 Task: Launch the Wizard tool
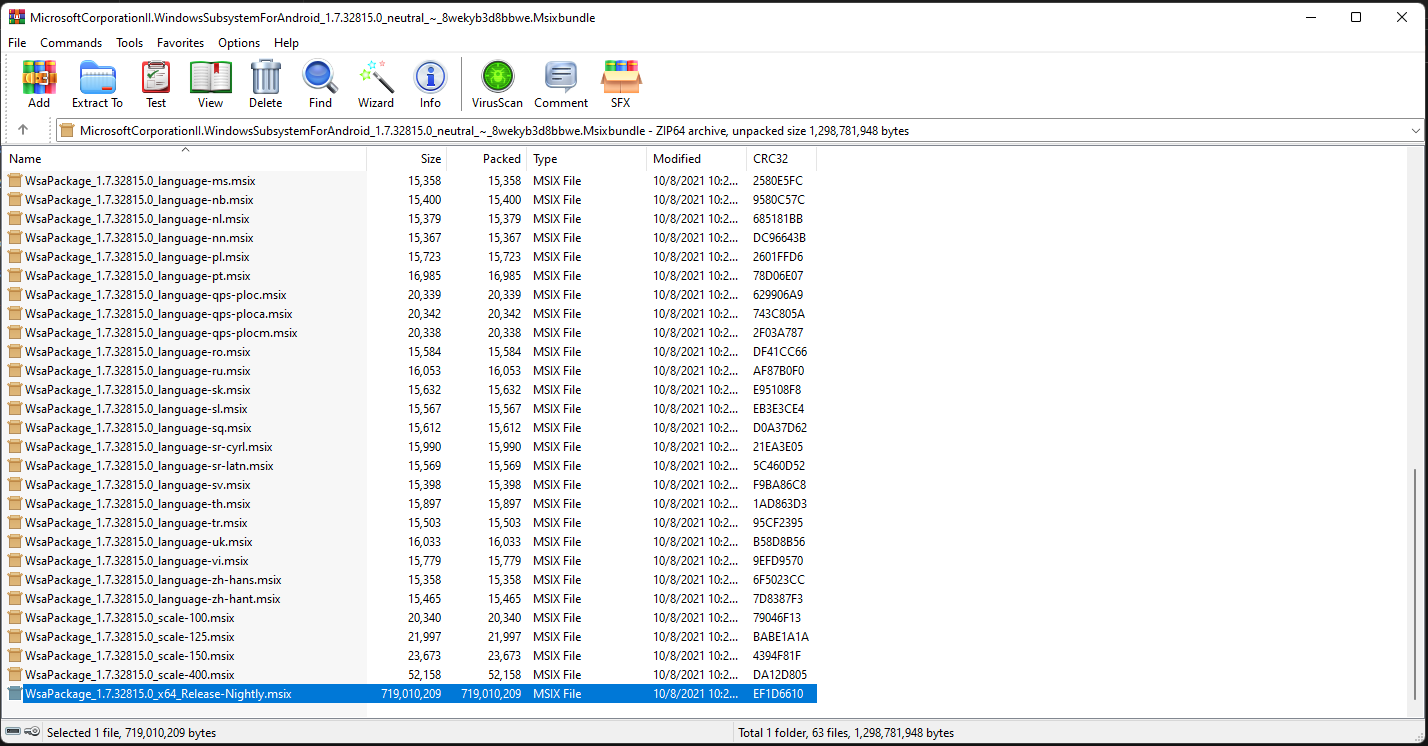tap(375, 84)
